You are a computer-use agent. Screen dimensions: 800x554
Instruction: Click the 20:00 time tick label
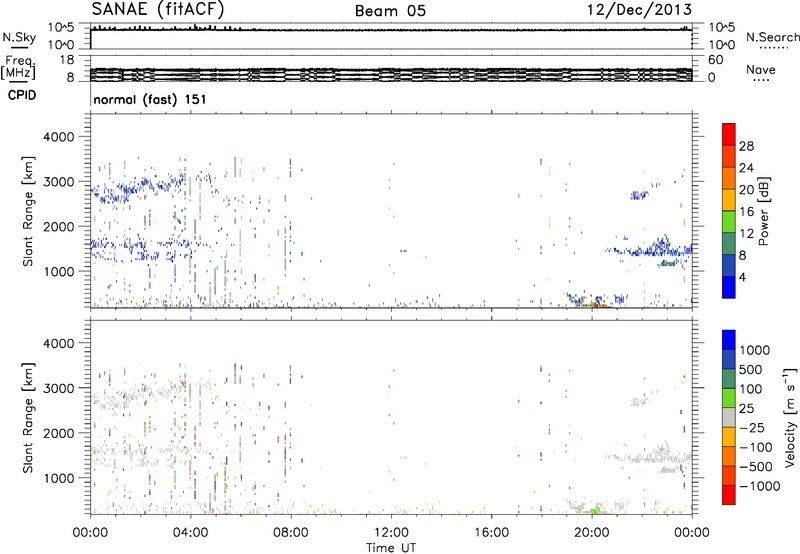[x=592, y=533]
